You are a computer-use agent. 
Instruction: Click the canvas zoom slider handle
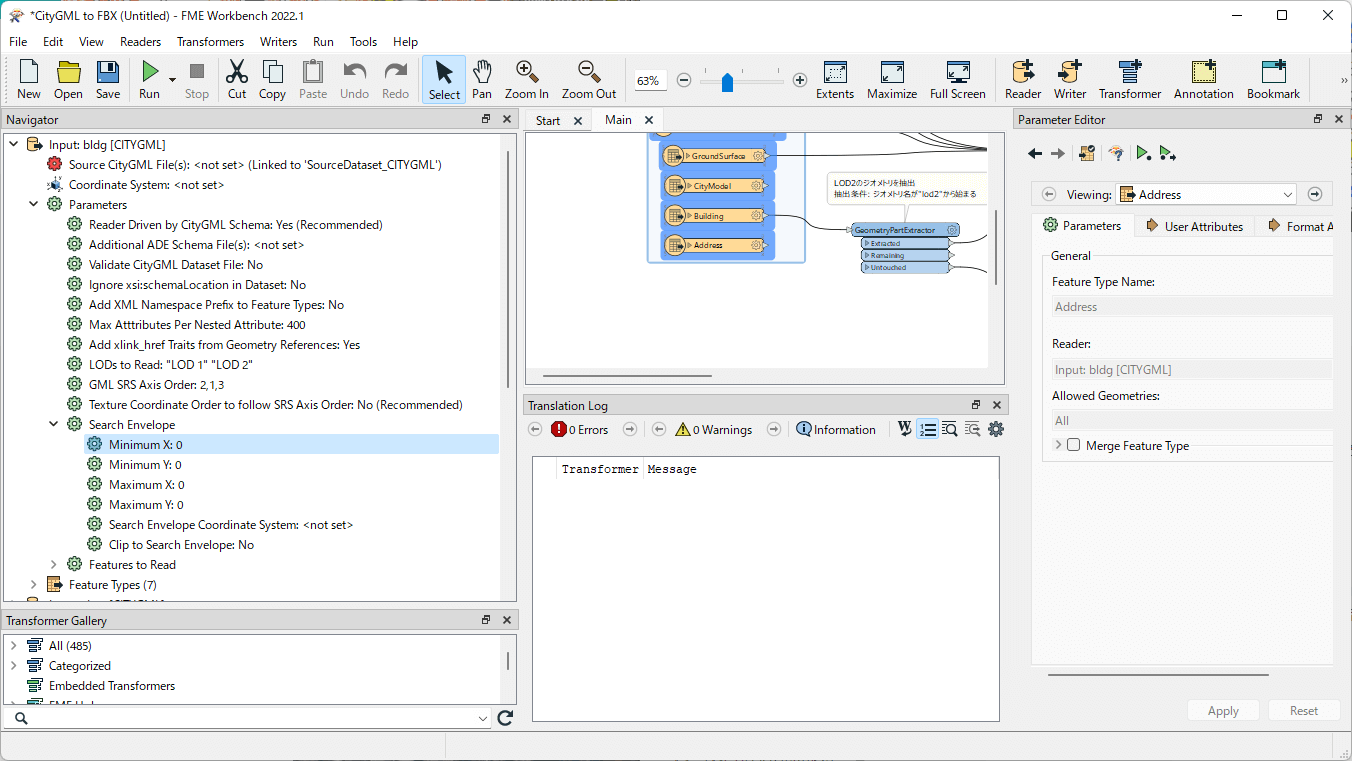(x=728, y=81)
